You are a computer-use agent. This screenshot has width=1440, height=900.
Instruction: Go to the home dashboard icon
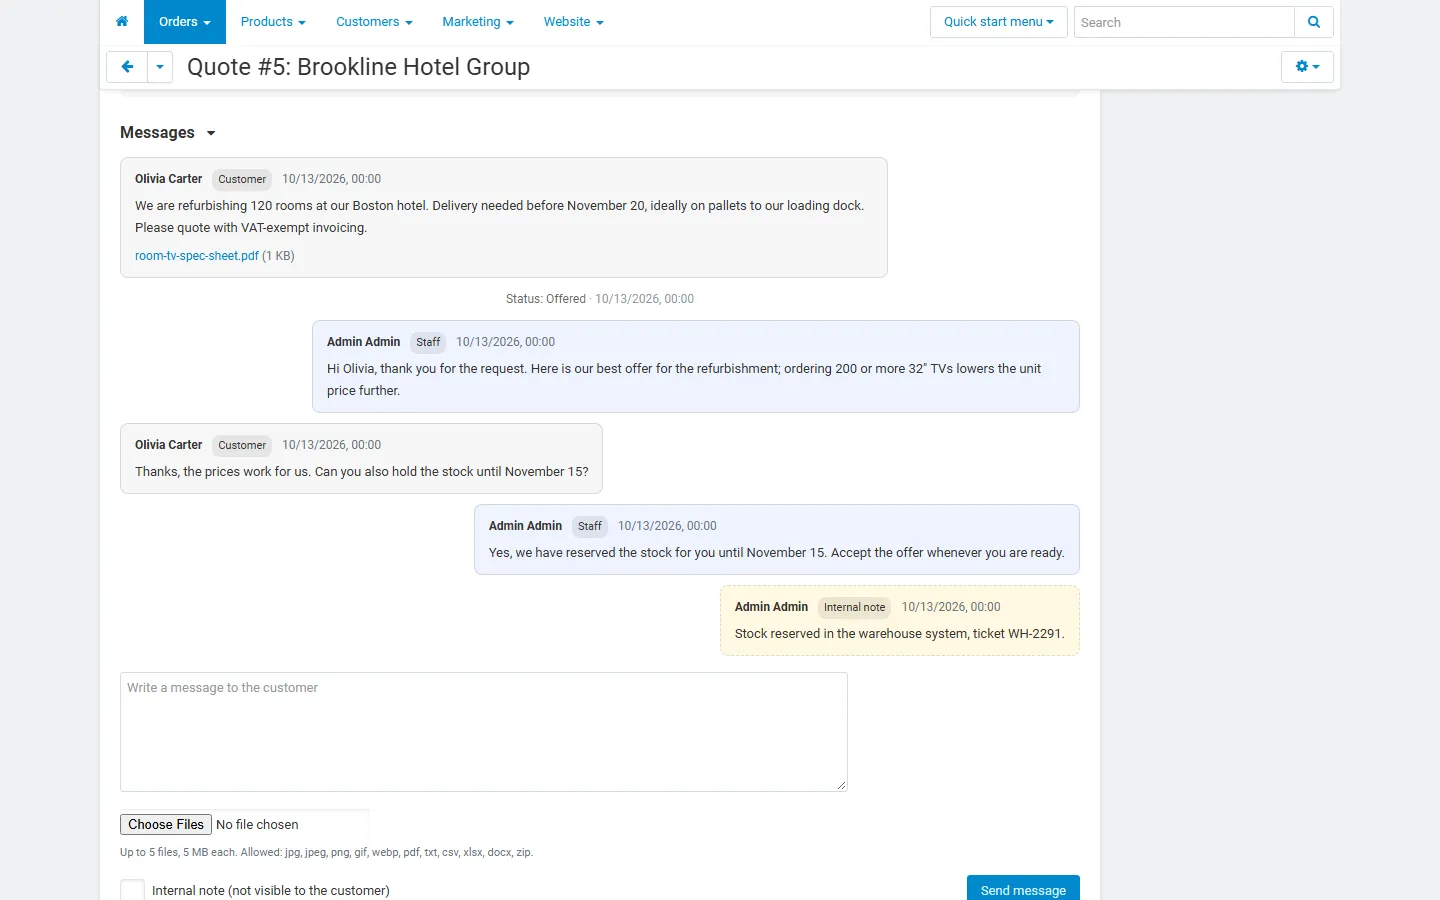[x=122, y=22]
